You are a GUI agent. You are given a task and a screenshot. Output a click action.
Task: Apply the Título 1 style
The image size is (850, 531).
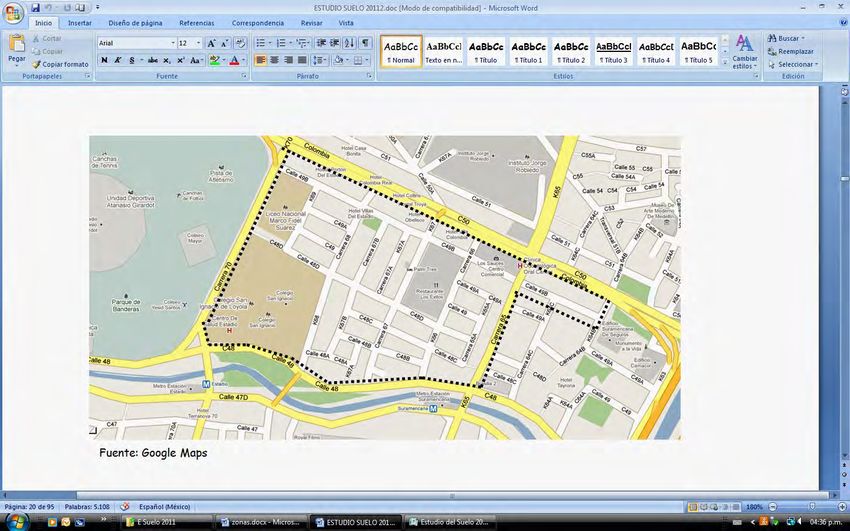[528, 52]
